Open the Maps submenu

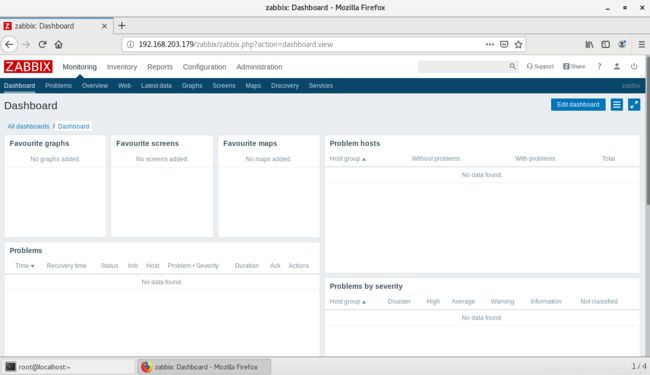point(253,85)
